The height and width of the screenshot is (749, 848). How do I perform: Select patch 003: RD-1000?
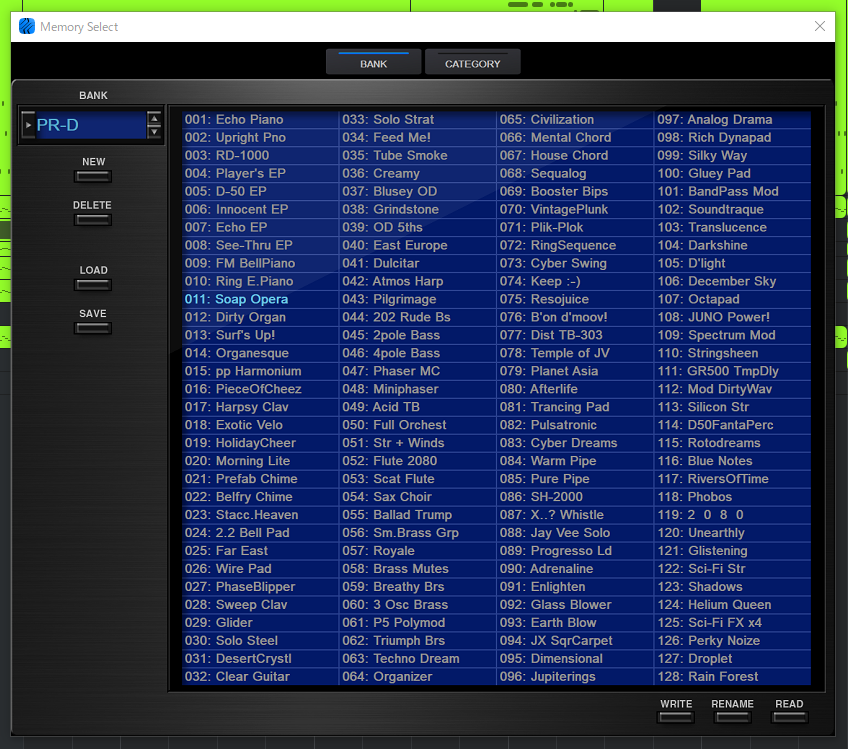pyautogui.click(x=260, y=155)
